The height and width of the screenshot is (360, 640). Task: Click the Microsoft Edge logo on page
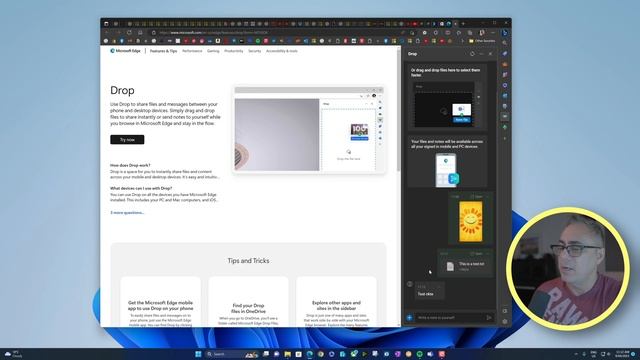coord(125,51)
